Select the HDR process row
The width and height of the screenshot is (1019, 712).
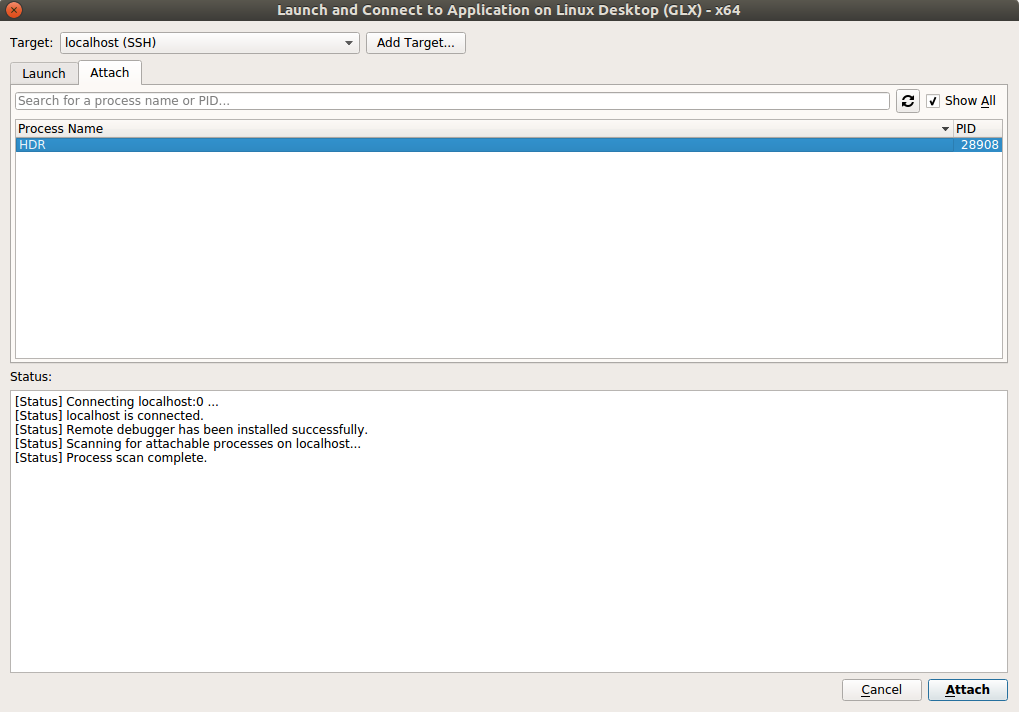pyautogui.click(x=508, y=145)
